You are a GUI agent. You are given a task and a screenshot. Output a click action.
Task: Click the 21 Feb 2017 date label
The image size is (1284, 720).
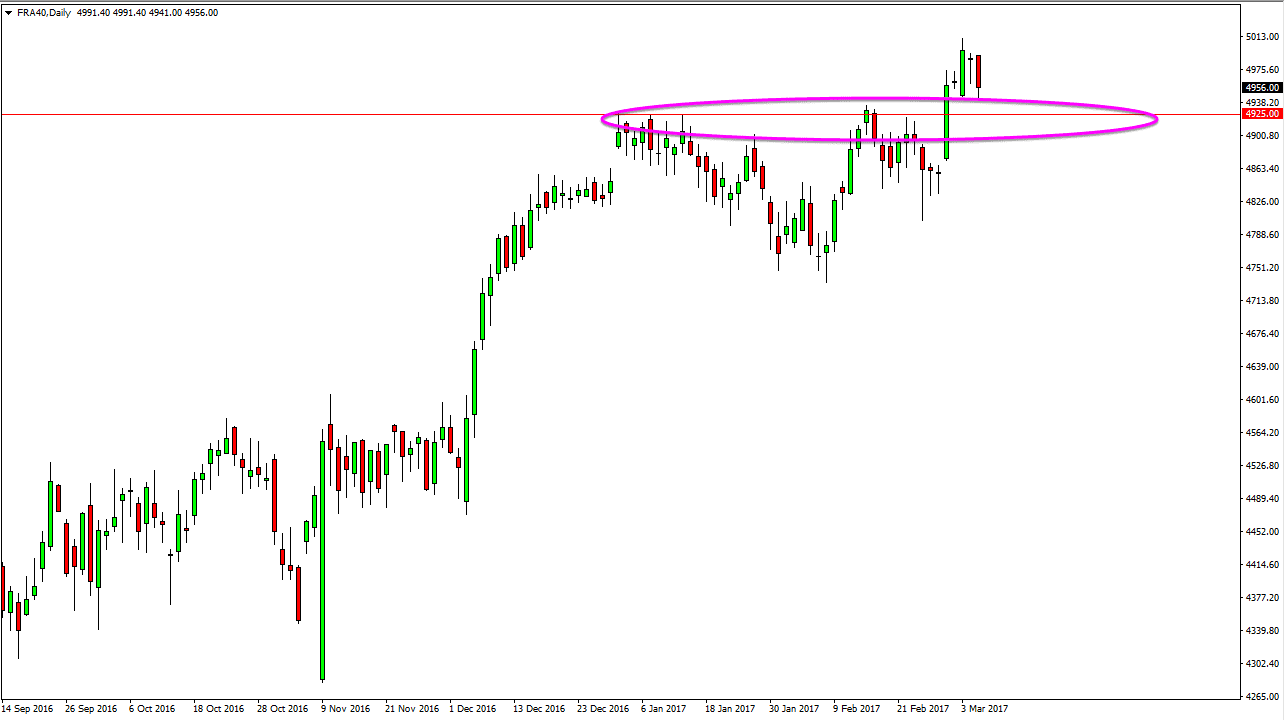click(923, 709)
